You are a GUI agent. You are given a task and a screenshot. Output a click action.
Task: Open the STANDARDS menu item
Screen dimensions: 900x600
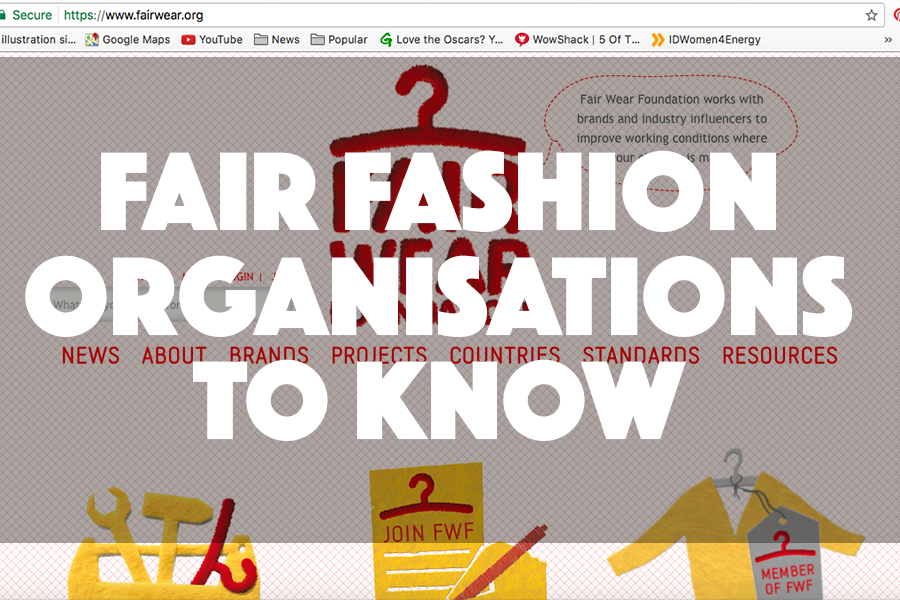coord(641,355)
